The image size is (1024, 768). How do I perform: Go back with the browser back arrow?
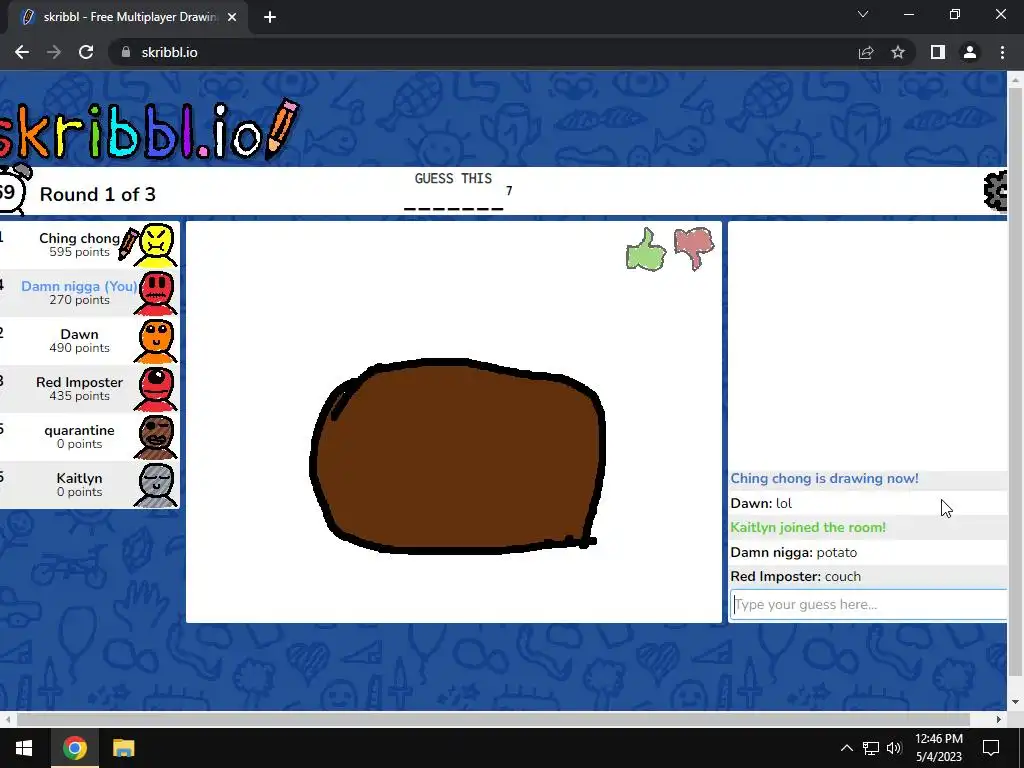point(22,52)
